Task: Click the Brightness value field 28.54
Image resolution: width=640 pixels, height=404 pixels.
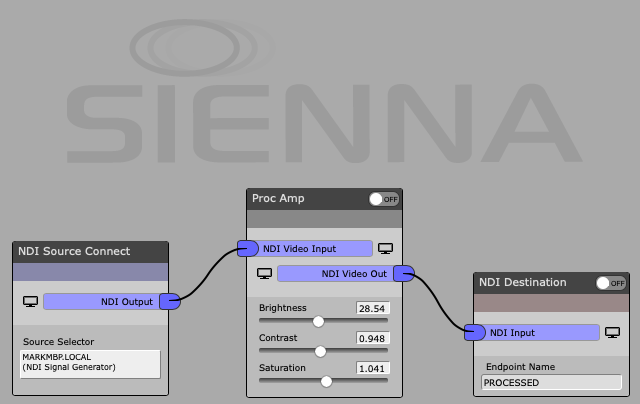Action: click(373, 308)
